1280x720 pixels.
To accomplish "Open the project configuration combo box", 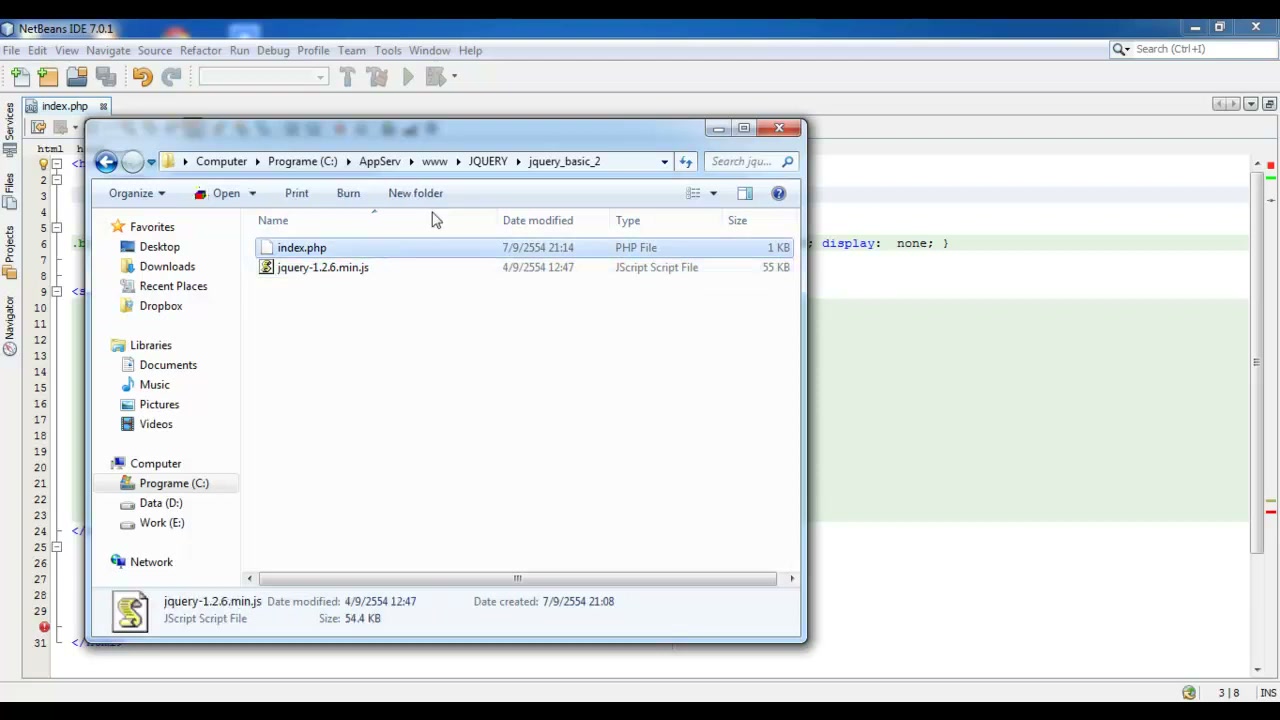I will (x=263, y=77).
